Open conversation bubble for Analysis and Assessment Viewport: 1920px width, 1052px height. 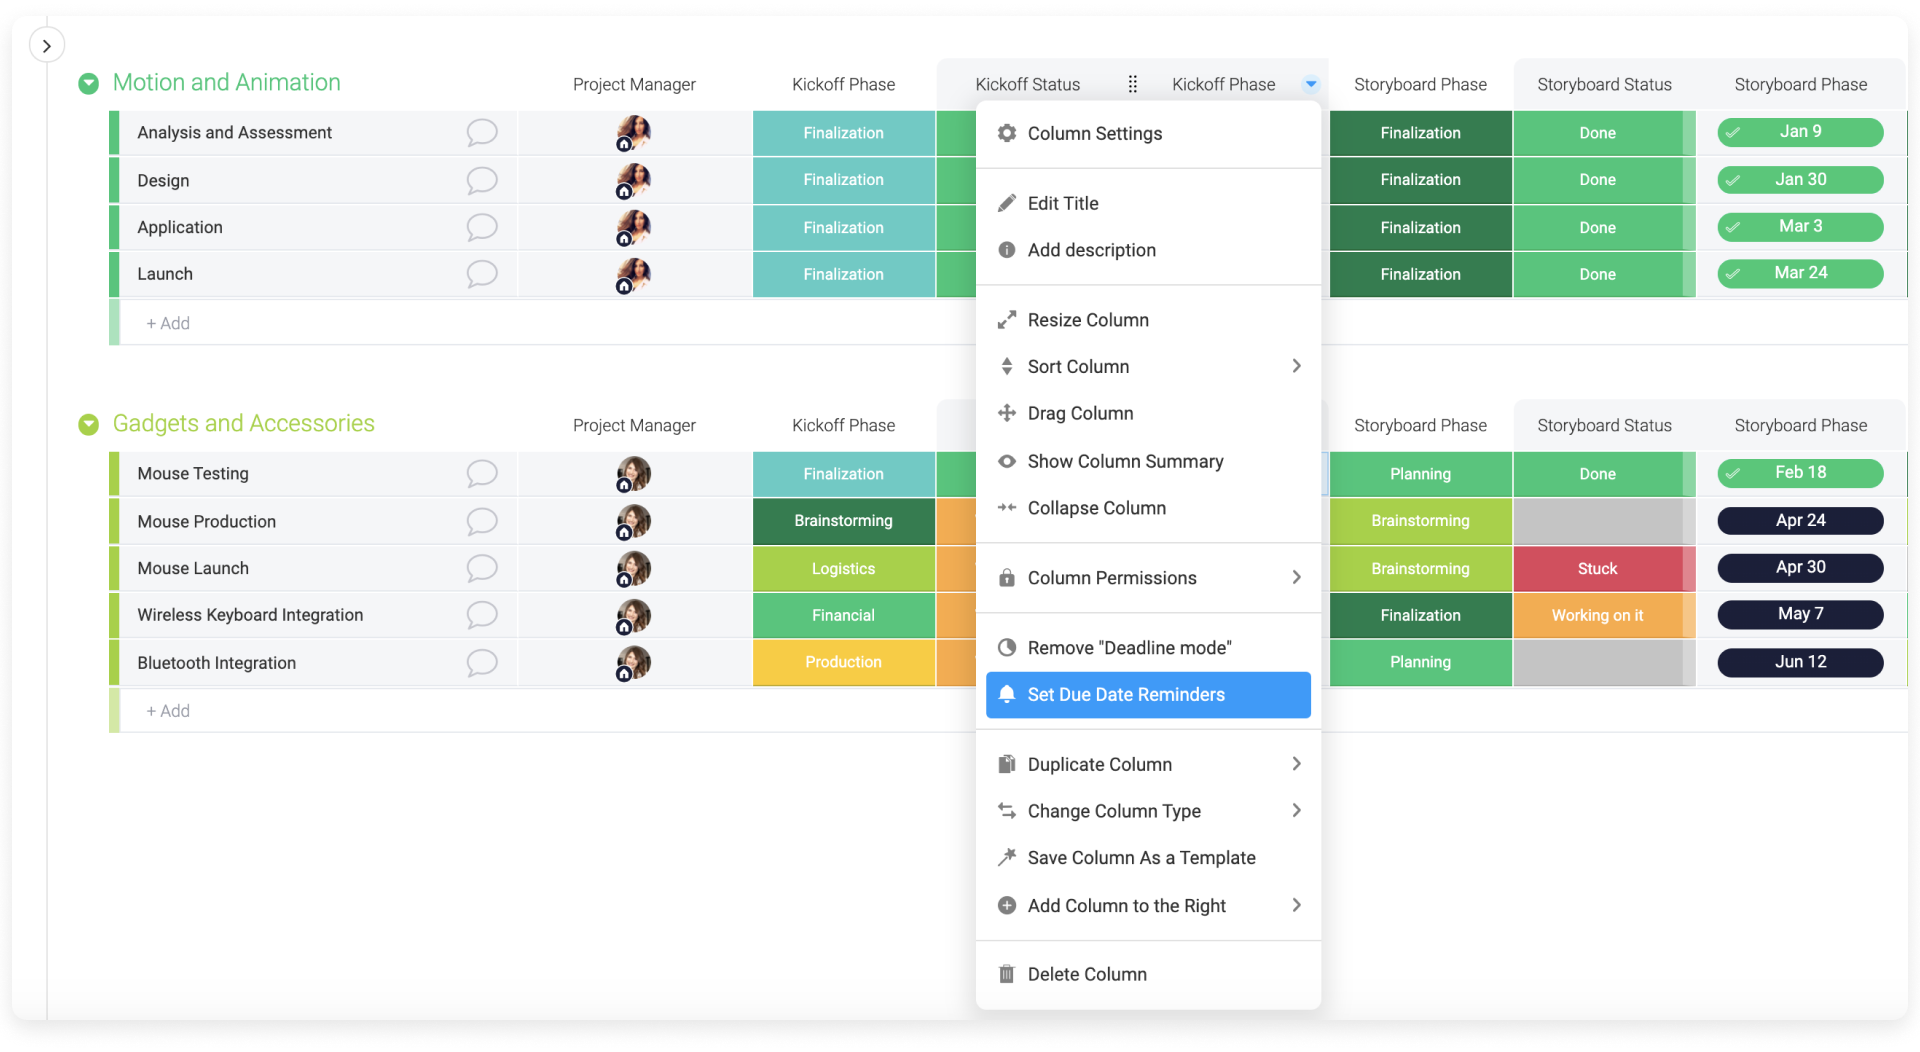[482, 132]
